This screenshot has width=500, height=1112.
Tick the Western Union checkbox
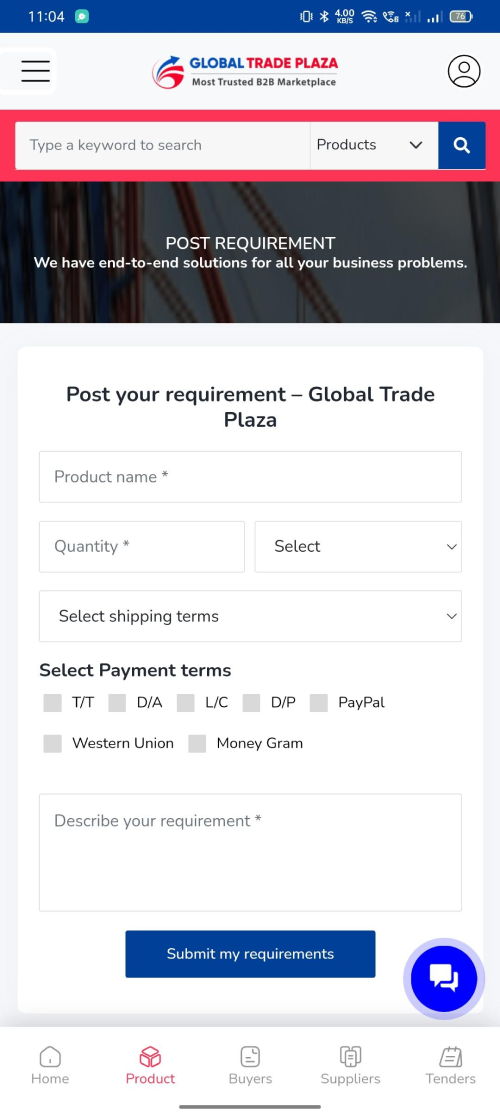pyautogui.click(x=52, y=743)
